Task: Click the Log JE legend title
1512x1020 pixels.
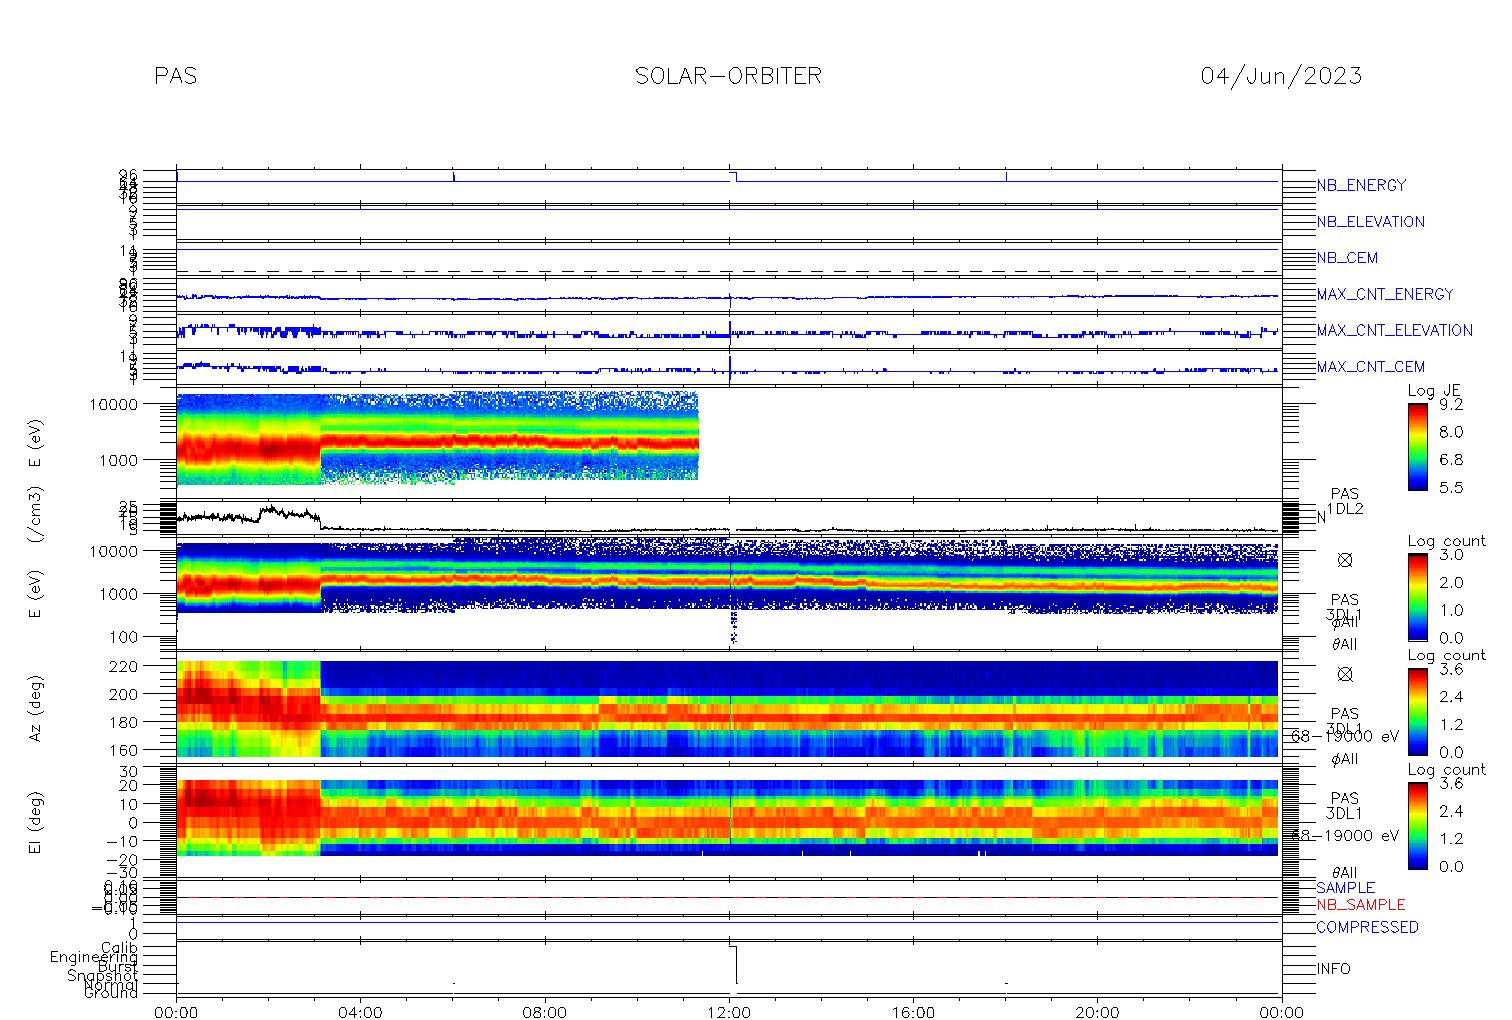Action: pyautogui.click(x=1434, y=391)
